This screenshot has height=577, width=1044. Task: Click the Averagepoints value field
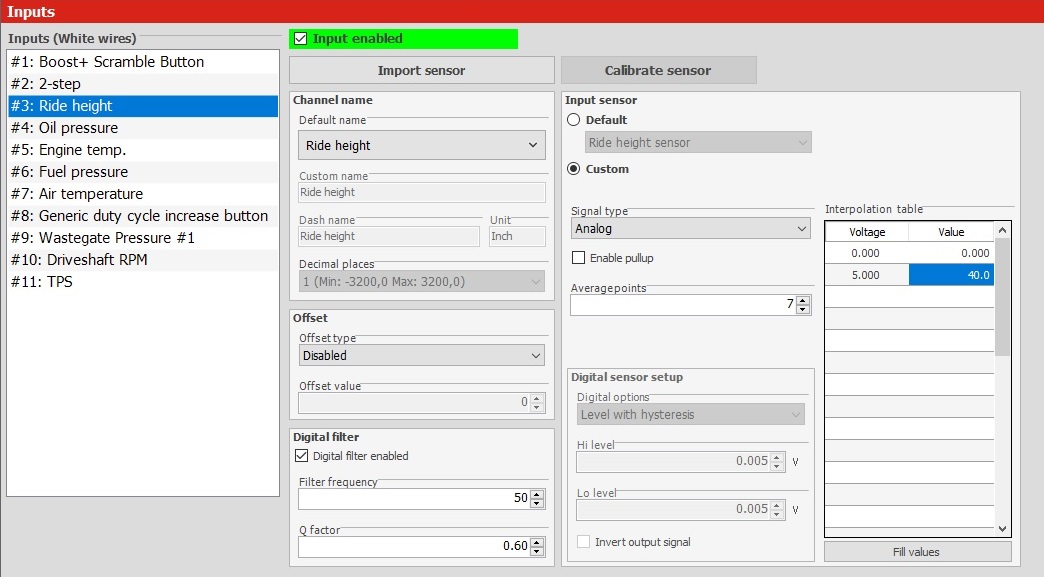click(683, 305)
